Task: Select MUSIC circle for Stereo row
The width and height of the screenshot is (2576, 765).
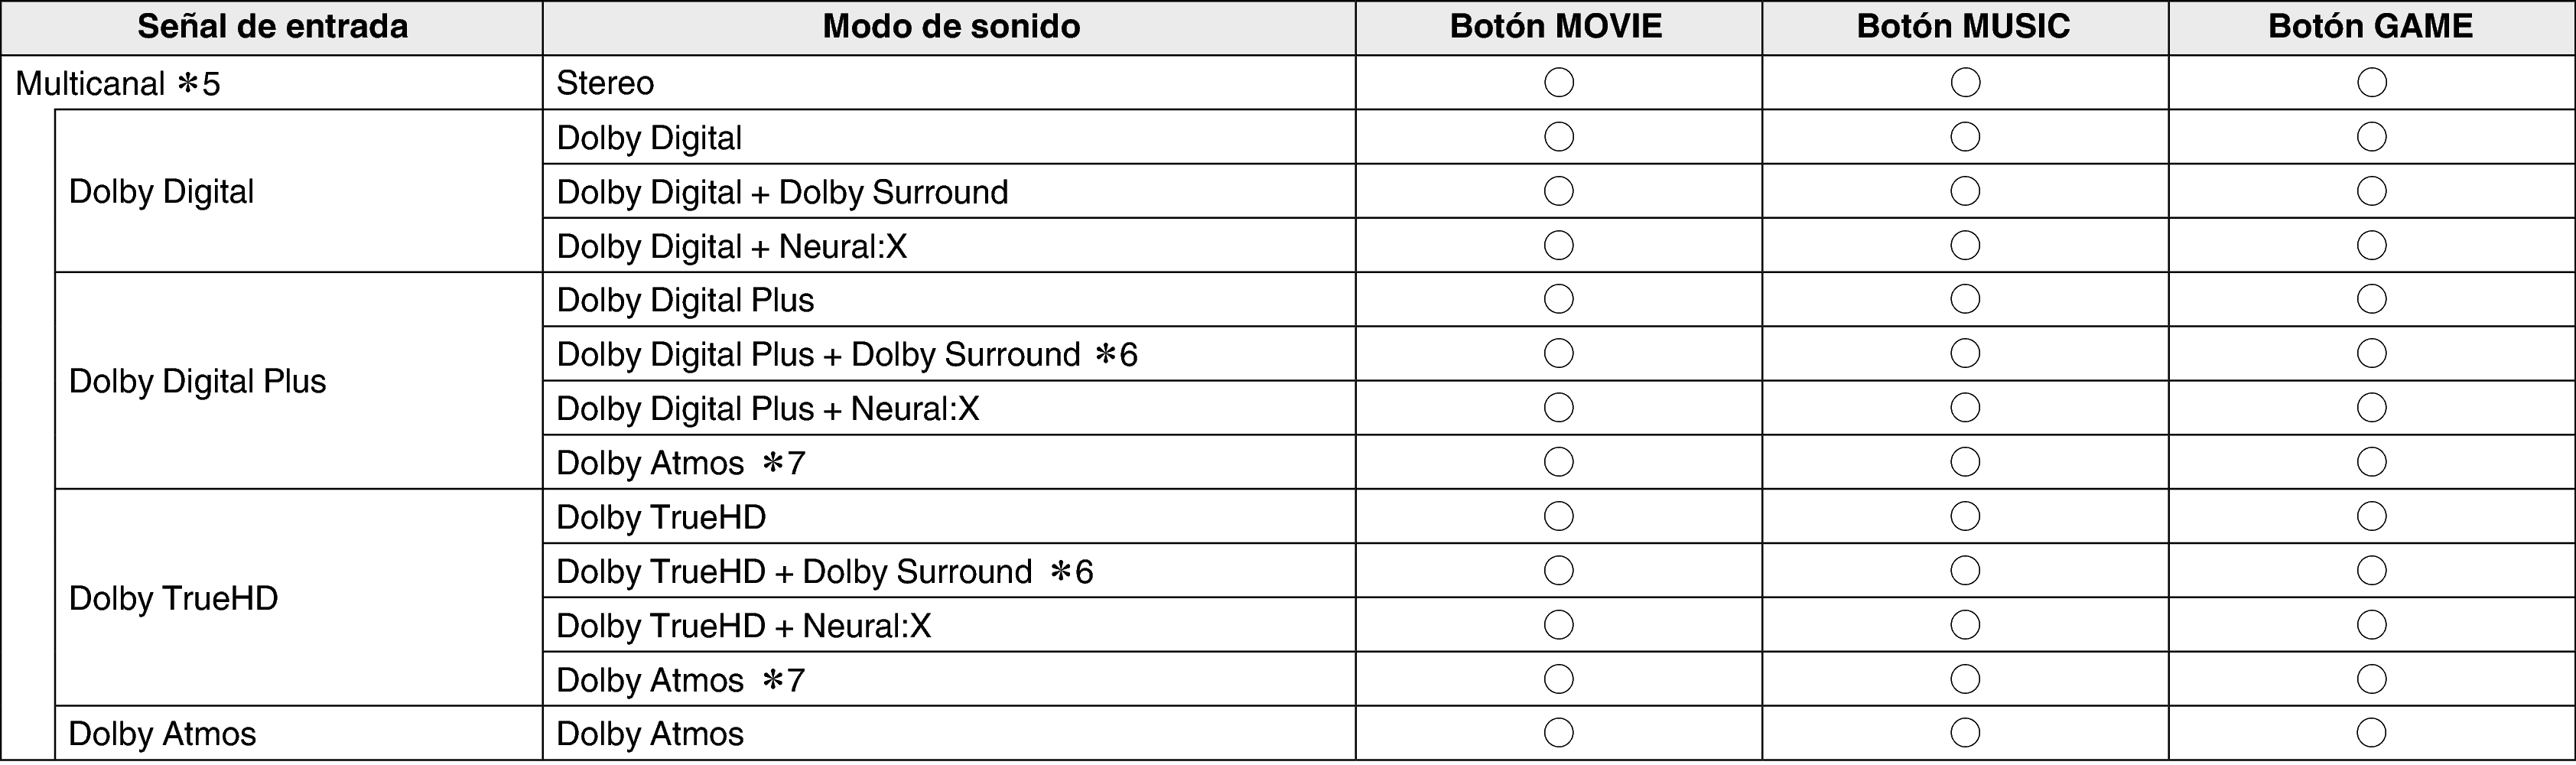Action: 1965,82
